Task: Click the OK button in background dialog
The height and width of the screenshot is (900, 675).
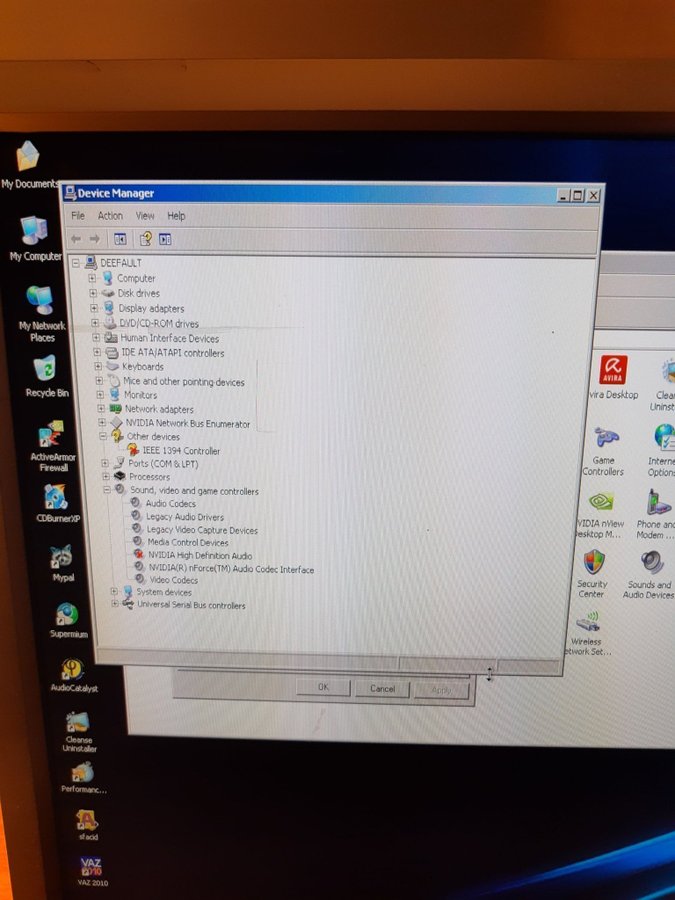Action: tap(323, 688)
